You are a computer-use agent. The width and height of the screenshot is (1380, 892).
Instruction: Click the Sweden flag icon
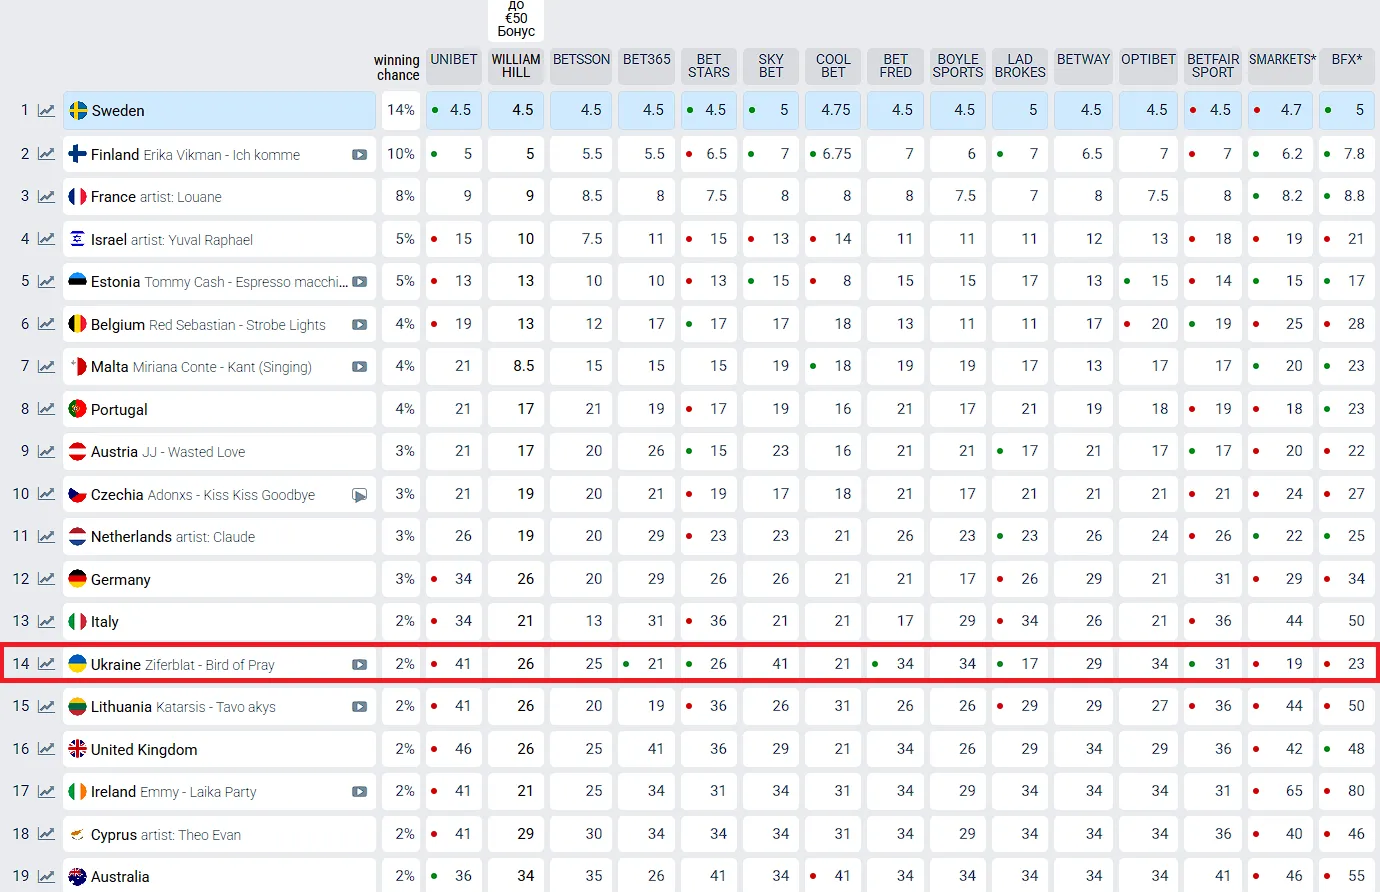point(78,111)
